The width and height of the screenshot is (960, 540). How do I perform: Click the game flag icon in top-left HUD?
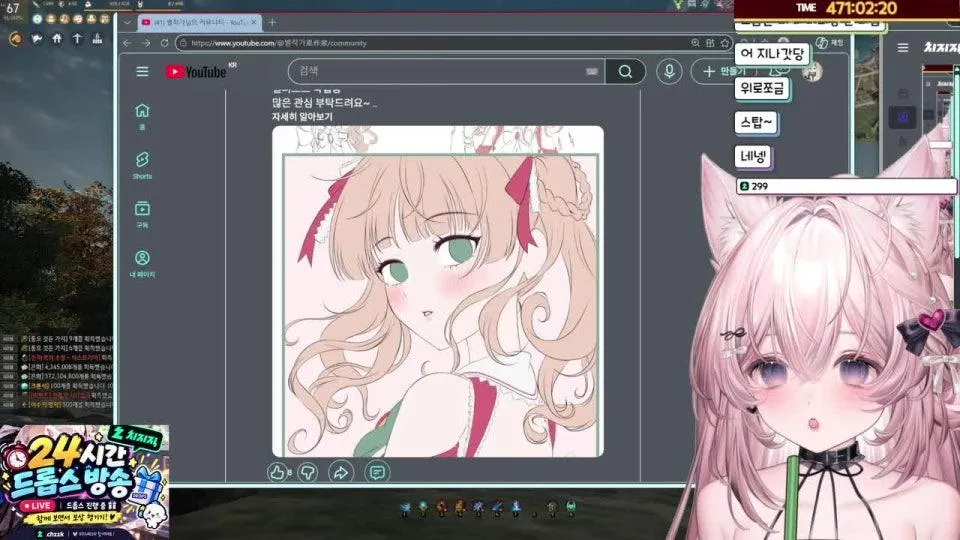tap(37, 39)
